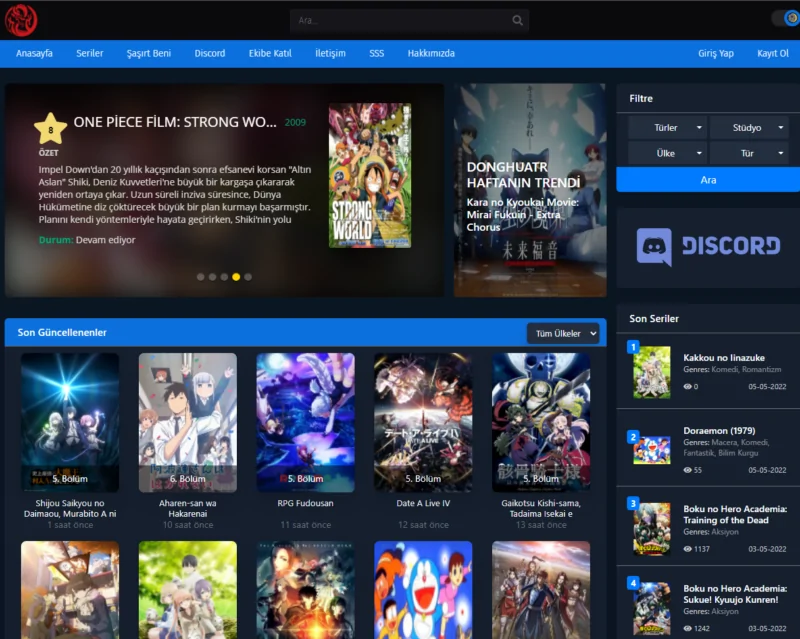Viewport: 800px width, 639px height.
Task: Toggle the dark mode switch
Action: (x=786, y=18)
